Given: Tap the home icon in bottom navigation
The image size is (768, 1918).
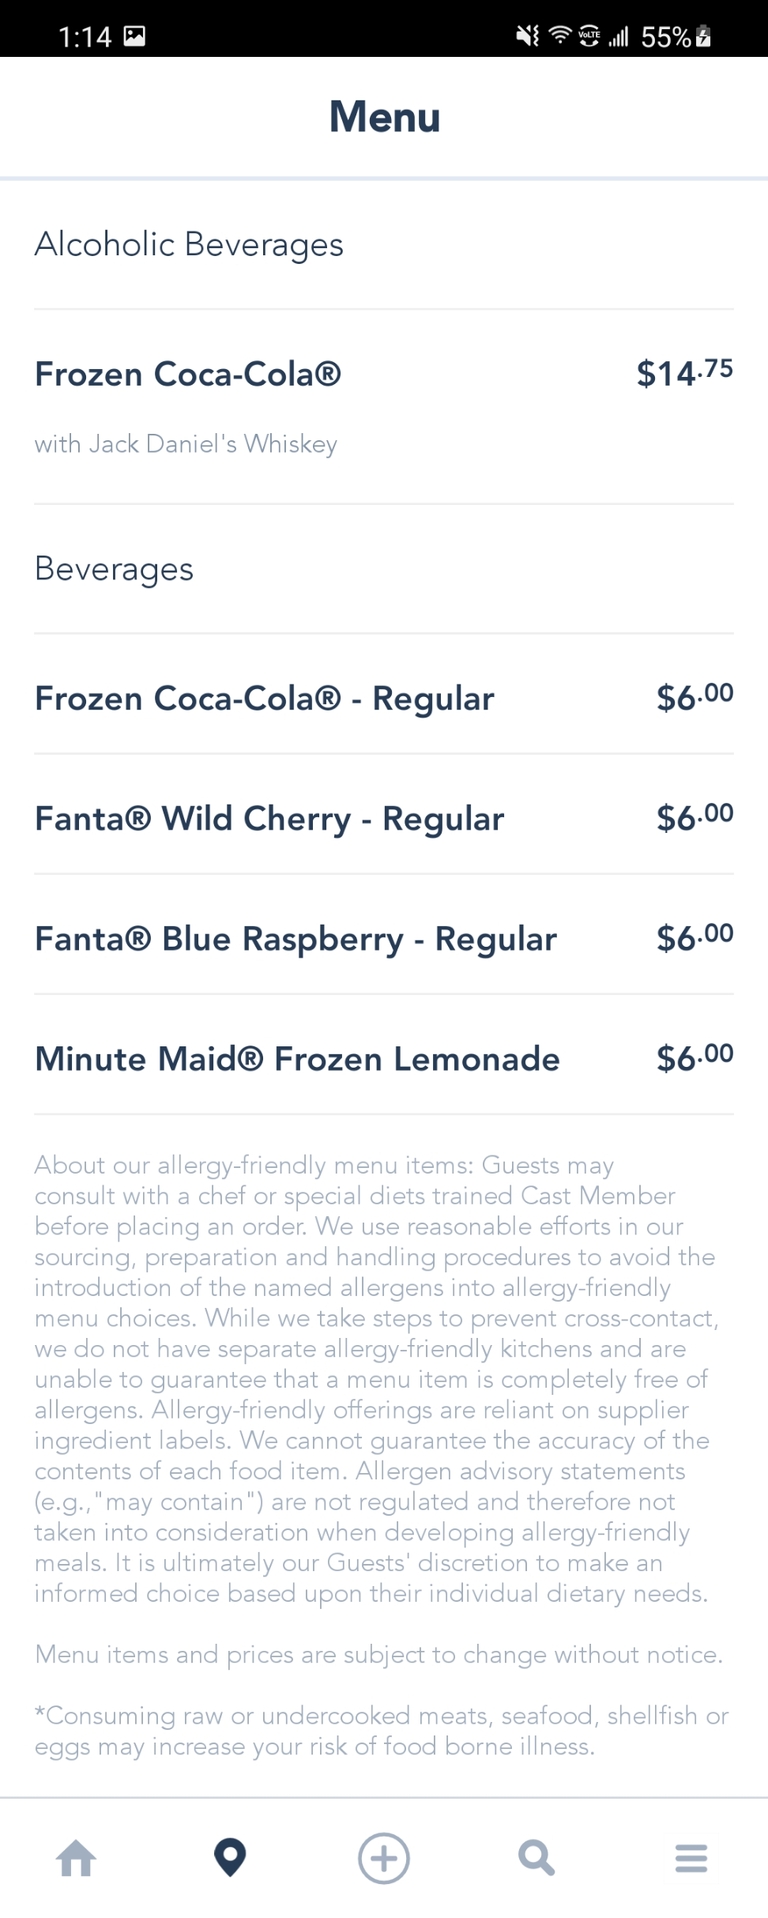Looking at the screenshot, I should pos(77,1858).
